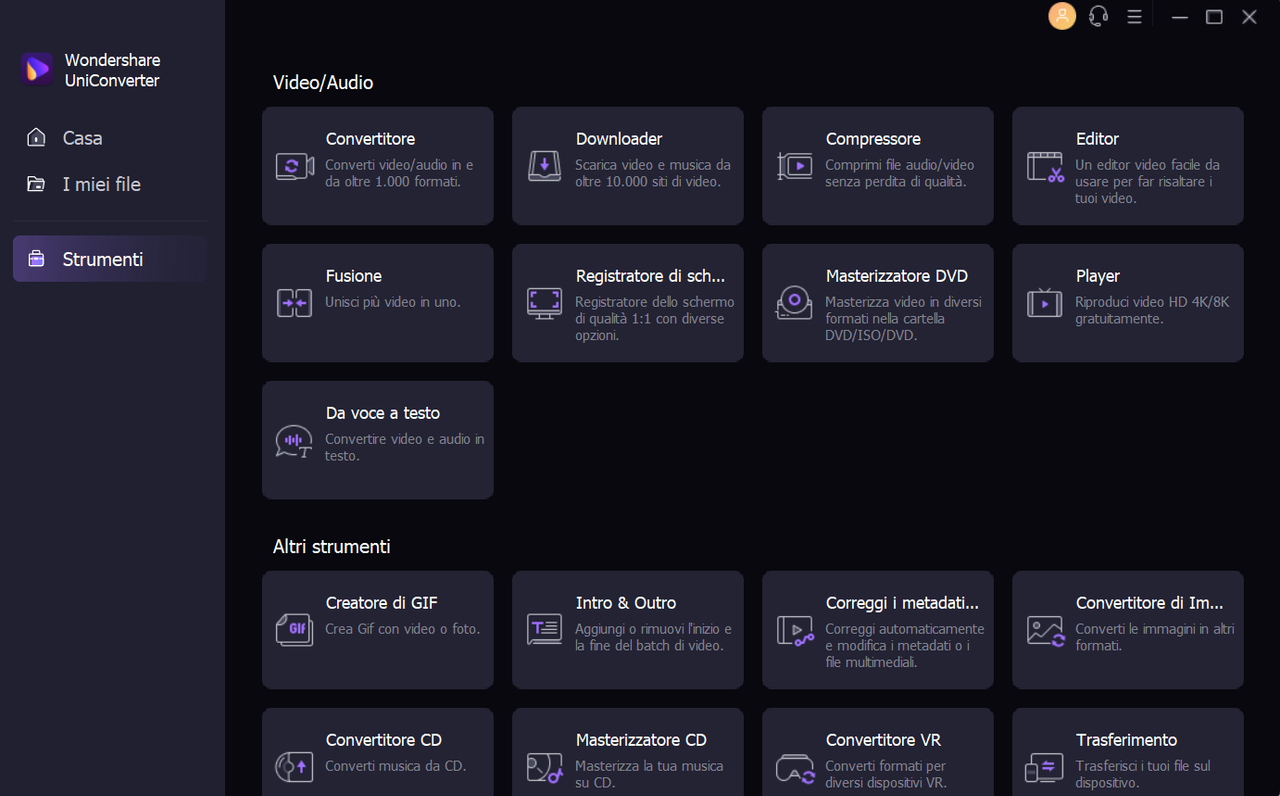Open the hamburger menu in title bar
Image resolution: width=1280 pixels, height=796 pixels.
pyautogui.click(x=1134, y=17)
